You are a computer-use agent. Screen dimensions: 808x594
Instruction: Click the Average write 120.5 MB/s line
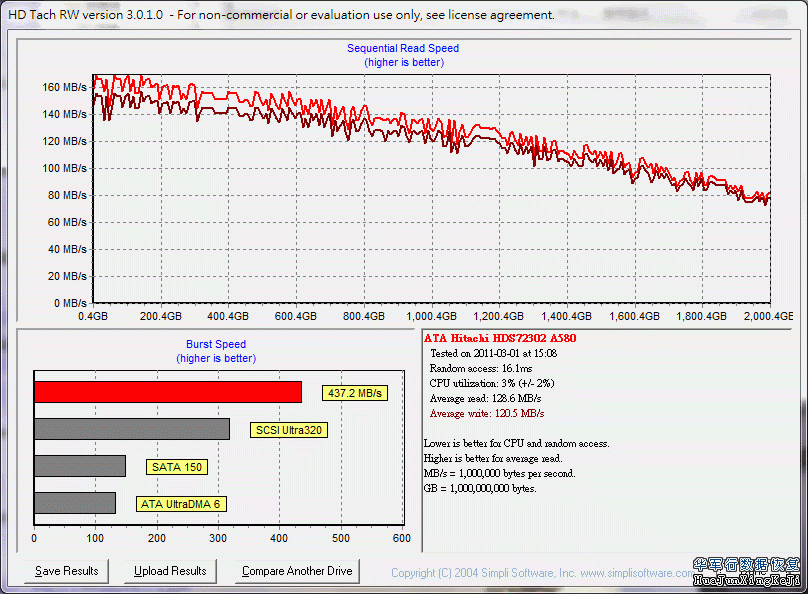486,413
